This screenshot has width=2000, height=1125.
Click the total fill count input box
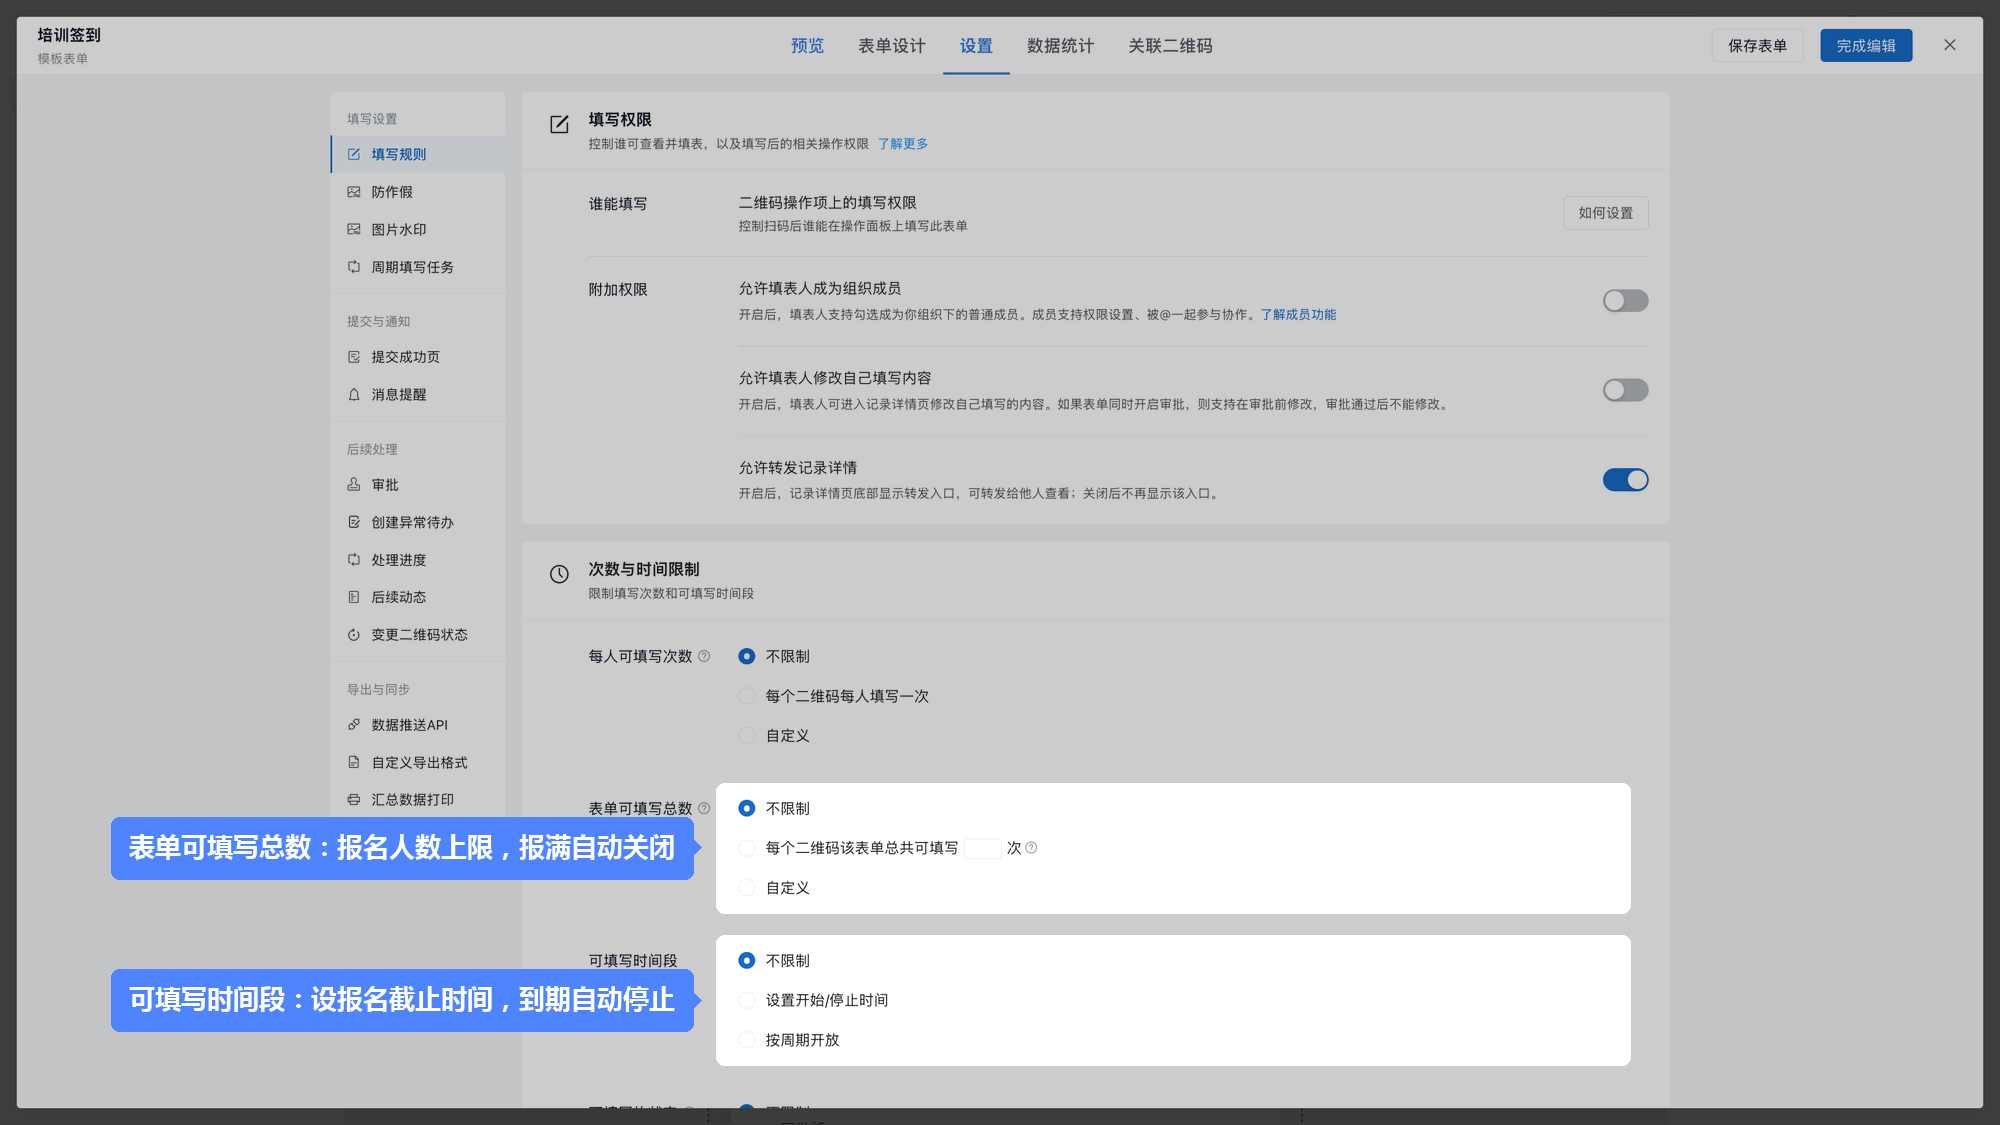tap(982, 848)
